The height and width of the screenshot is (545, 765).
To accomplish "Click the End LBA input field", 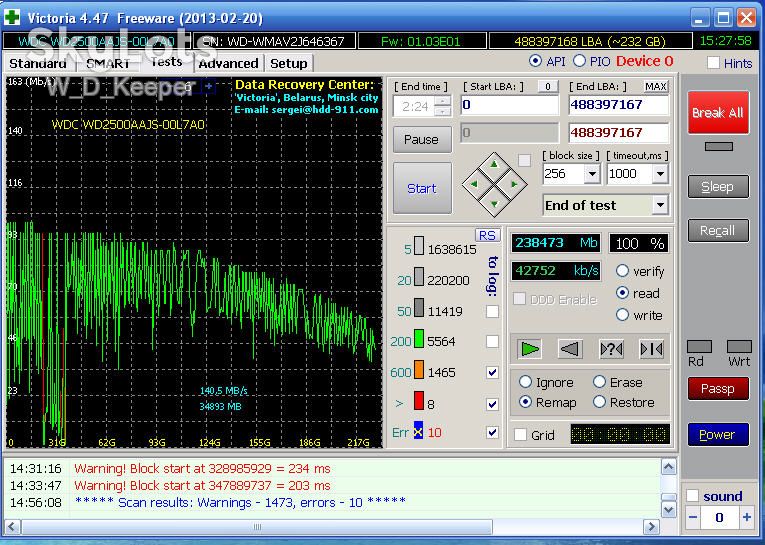I will (619, 105).
